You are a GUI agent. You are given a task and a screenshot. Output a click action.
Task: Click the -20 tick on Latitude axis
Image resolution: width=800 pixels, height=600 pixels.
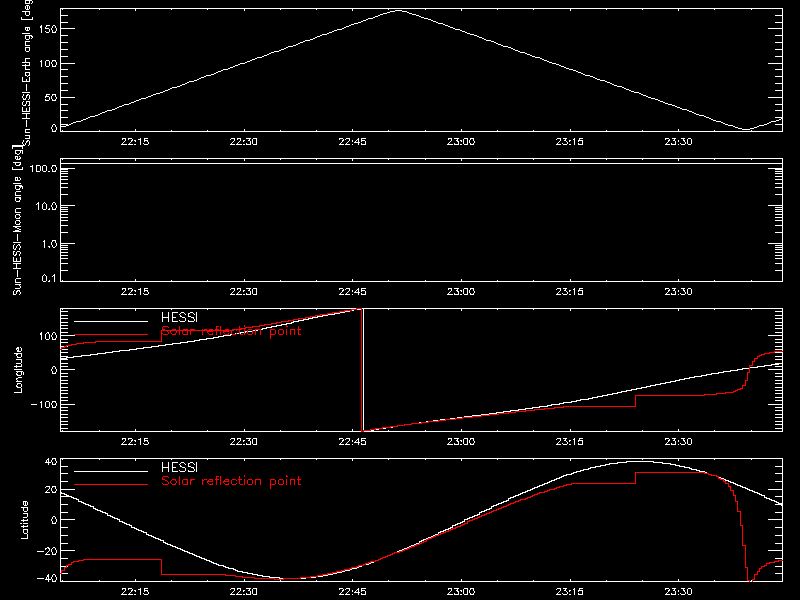point(47,551)
